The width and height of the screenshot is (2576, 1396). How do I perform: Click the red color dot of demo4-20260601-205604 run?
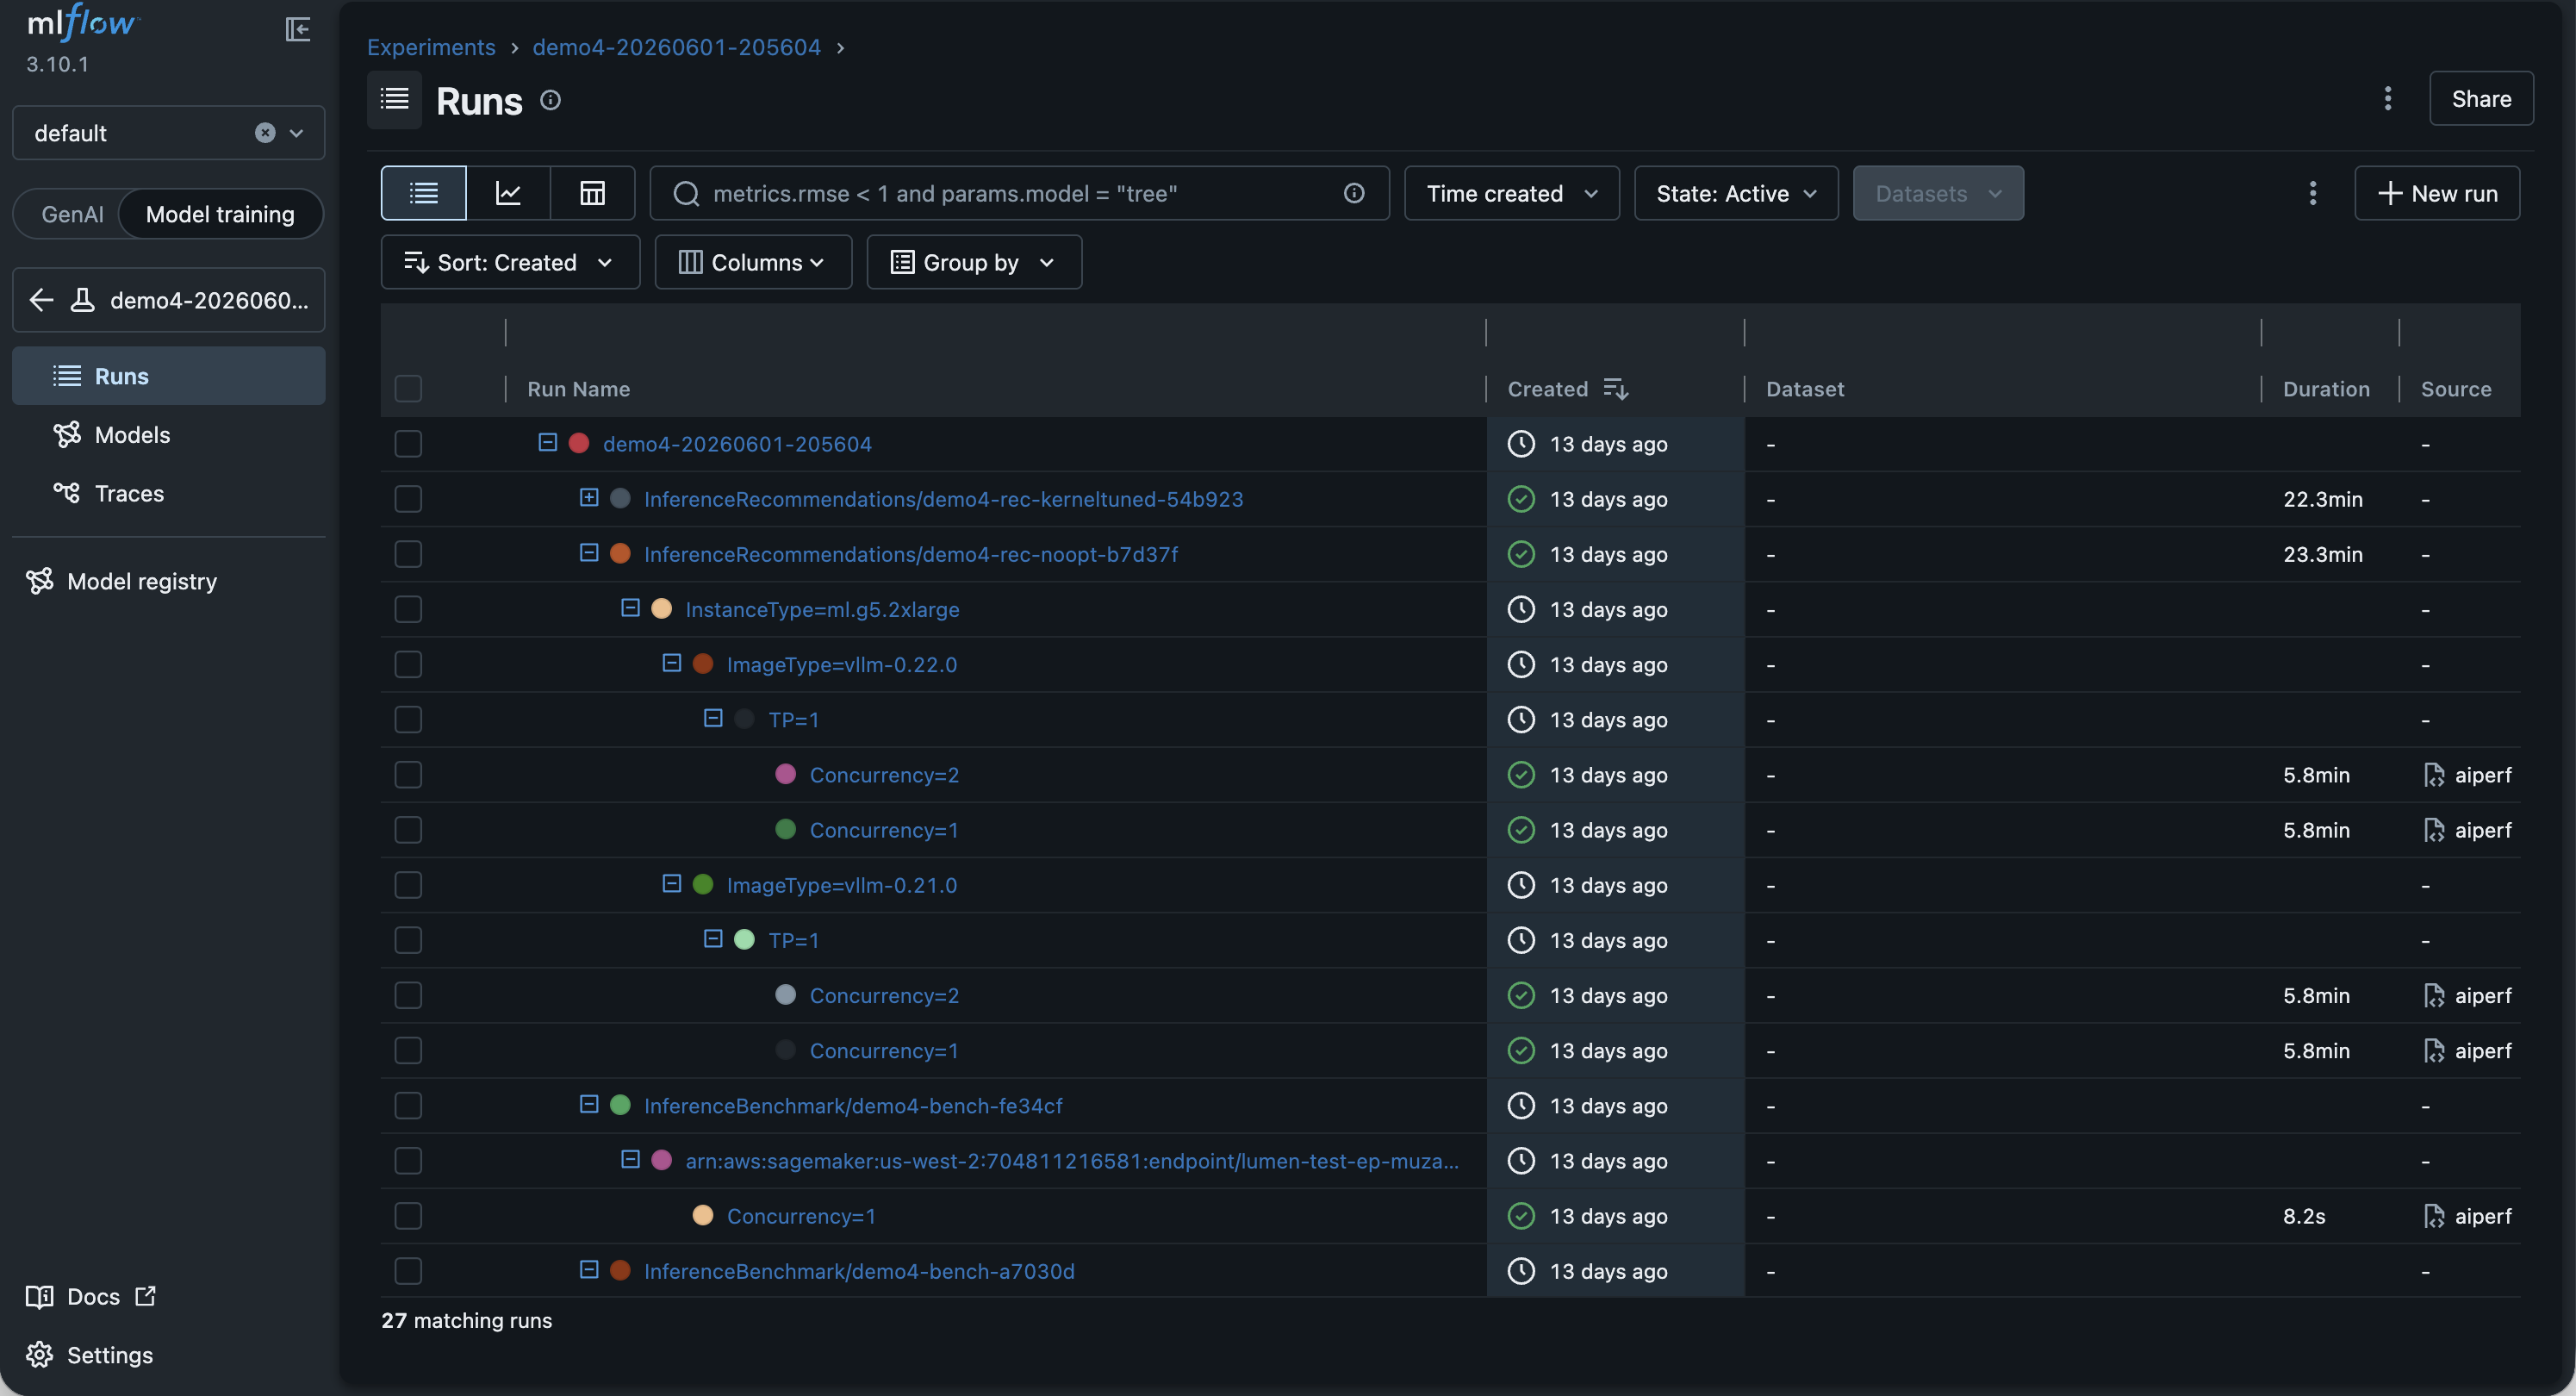coord(579,443)
